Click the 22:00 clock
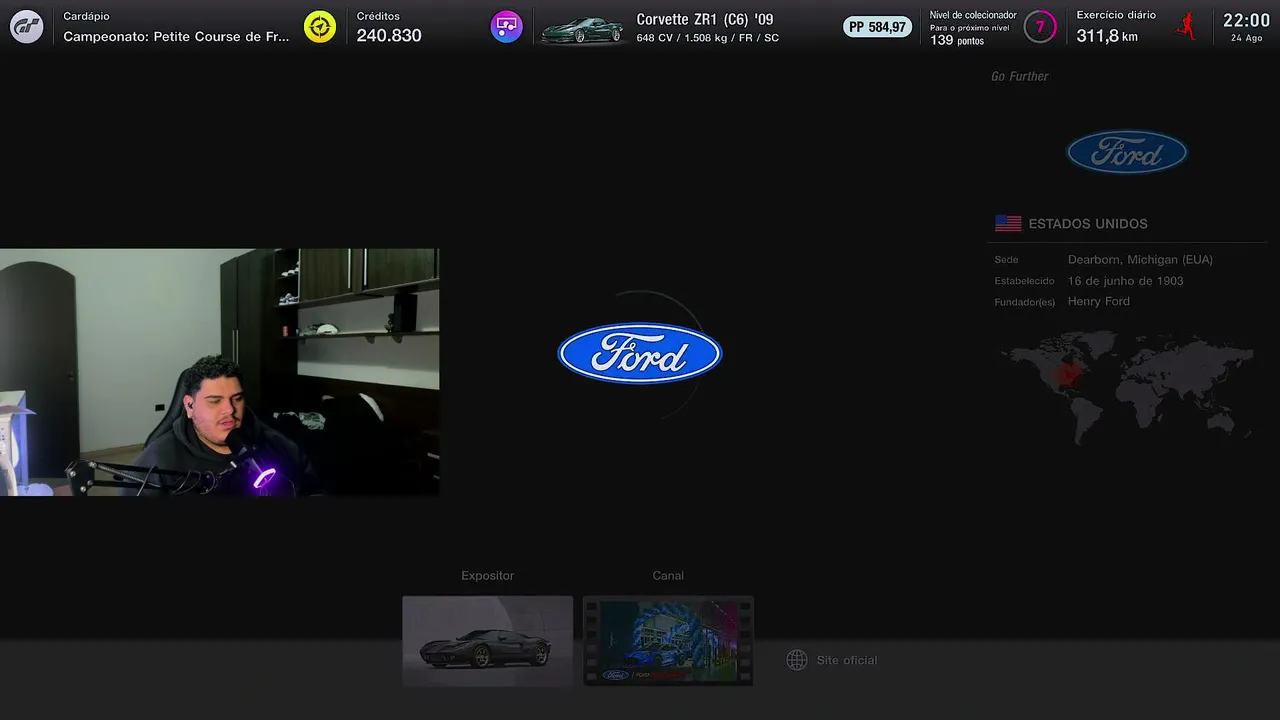Image resolution: width=1280 pixels, height=720 pixels. (x=1246, y=21)
